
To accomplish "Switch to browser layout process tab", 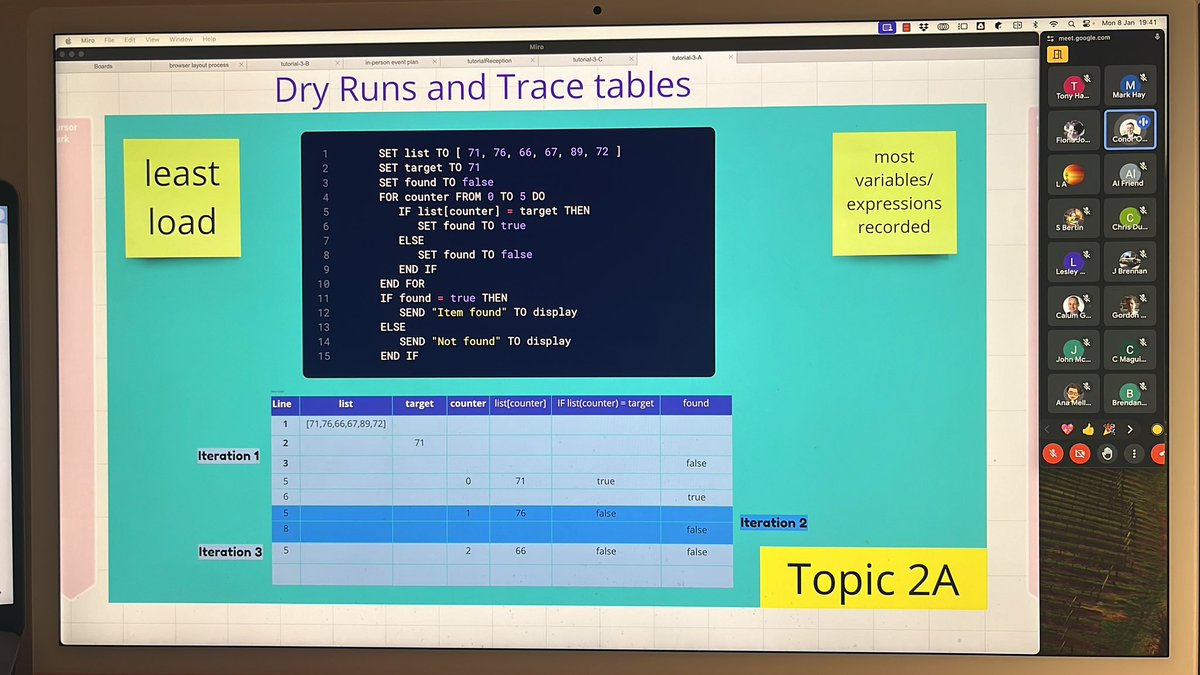I will point(198,65).
